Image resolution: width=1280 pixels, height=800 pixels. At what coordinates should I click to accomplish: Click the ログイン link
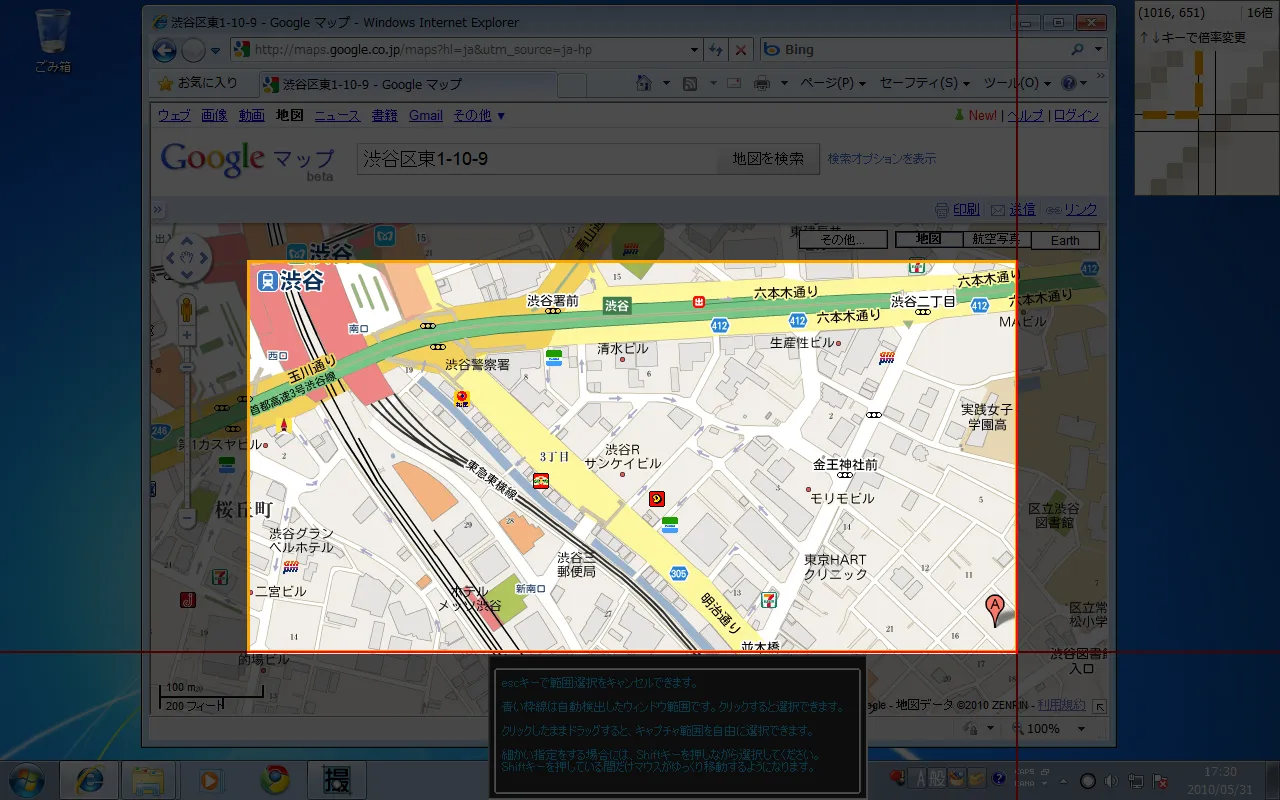click(1076, 115)
